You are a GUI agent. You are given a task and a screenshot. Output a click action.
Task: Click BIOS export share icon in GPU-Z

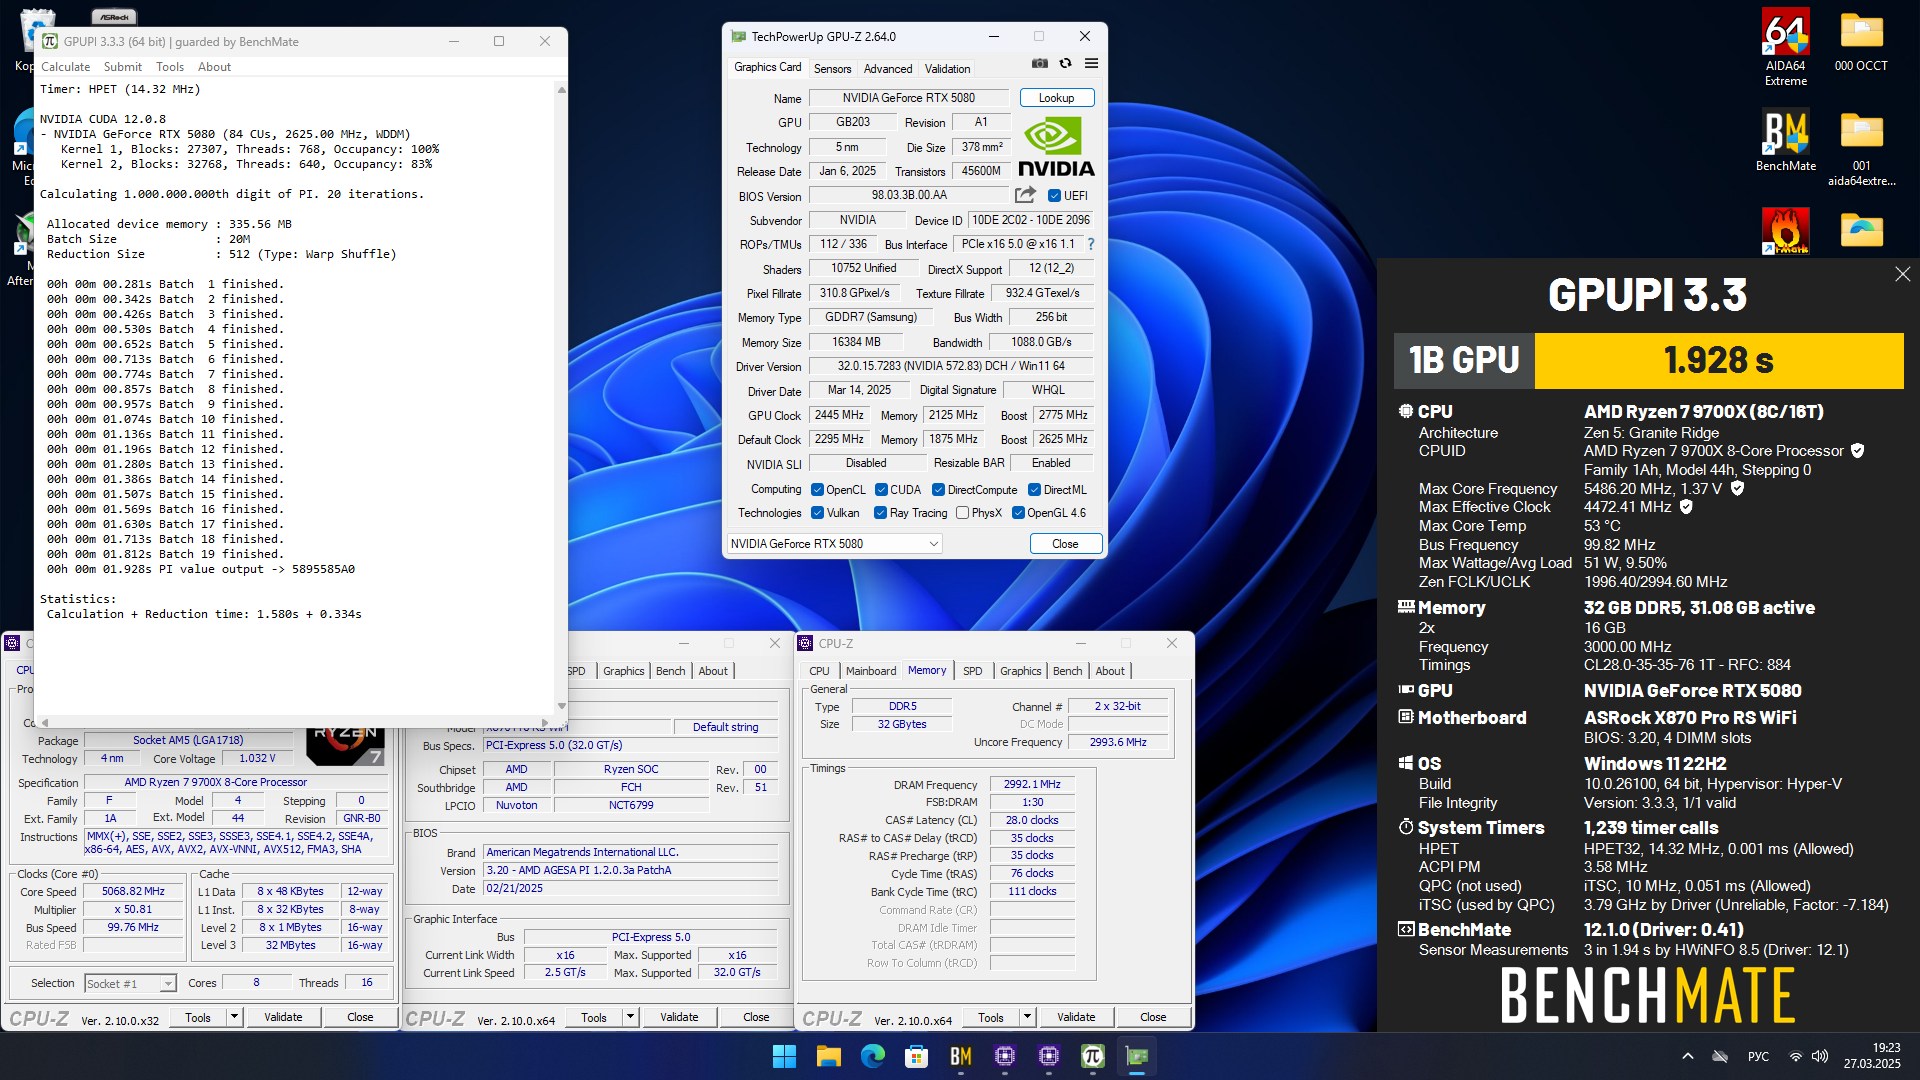point(1025,195)
